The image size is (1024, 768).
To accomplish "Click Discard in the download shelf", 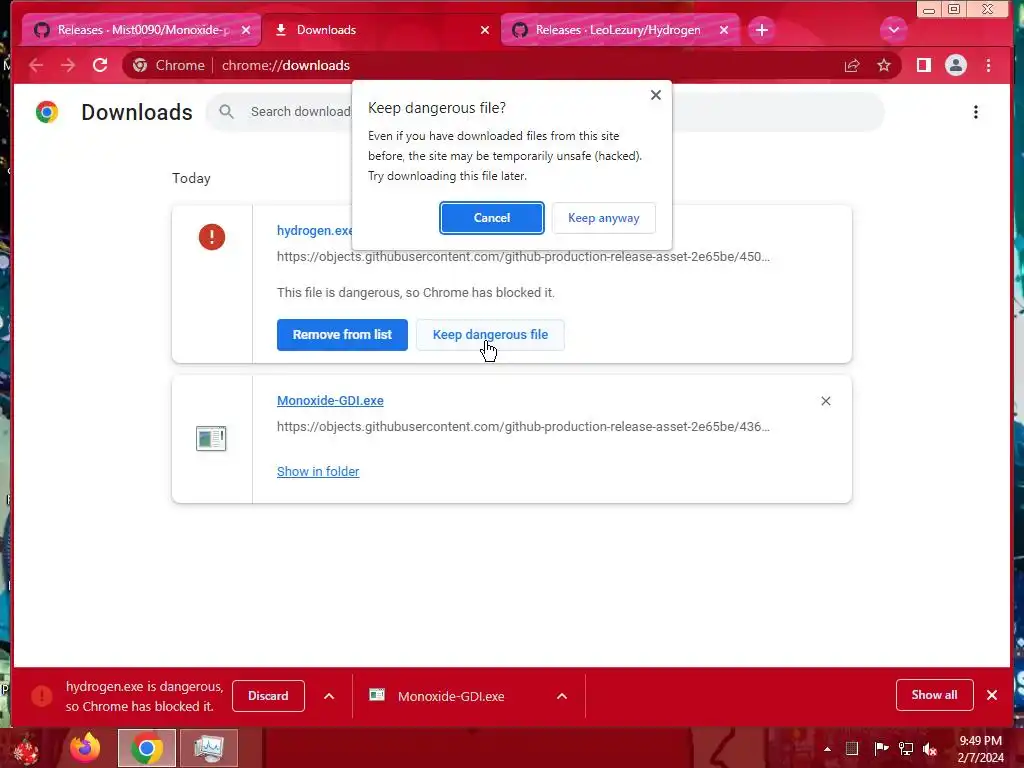I will click(x=268, y=696).
